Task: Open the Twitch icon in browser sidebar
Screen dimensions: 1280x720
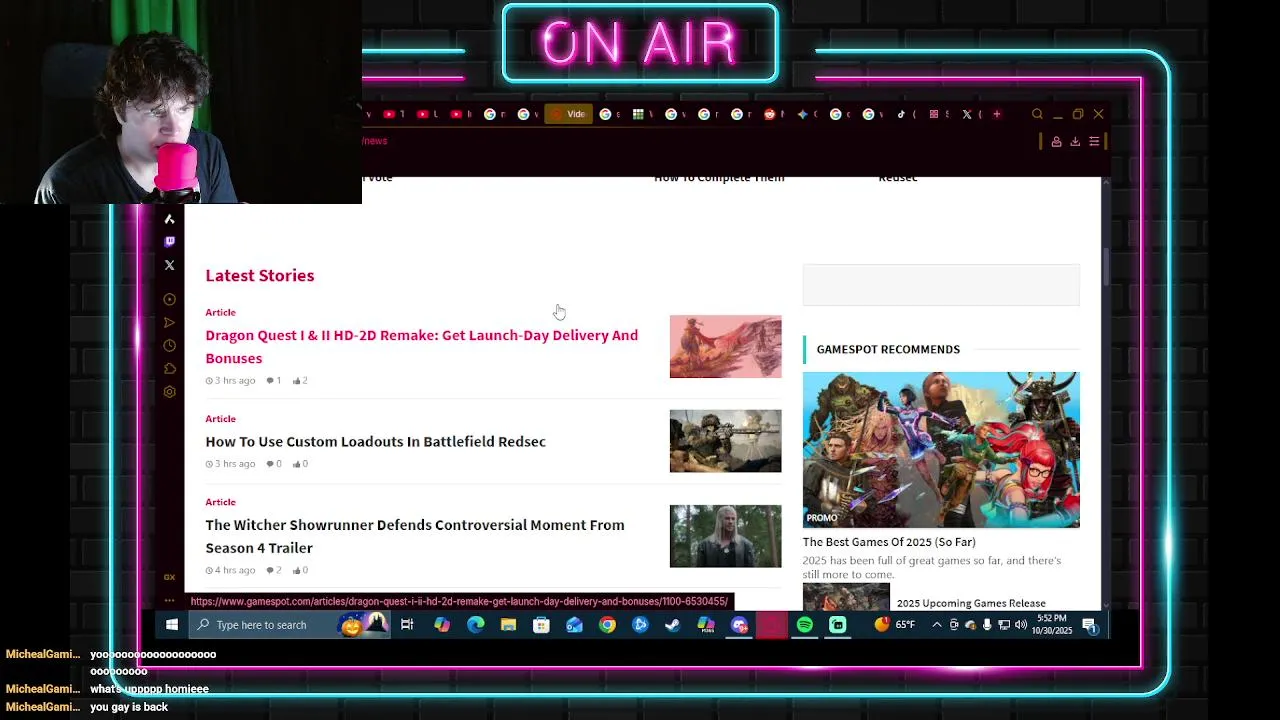Action: click(x=169, y=241)
